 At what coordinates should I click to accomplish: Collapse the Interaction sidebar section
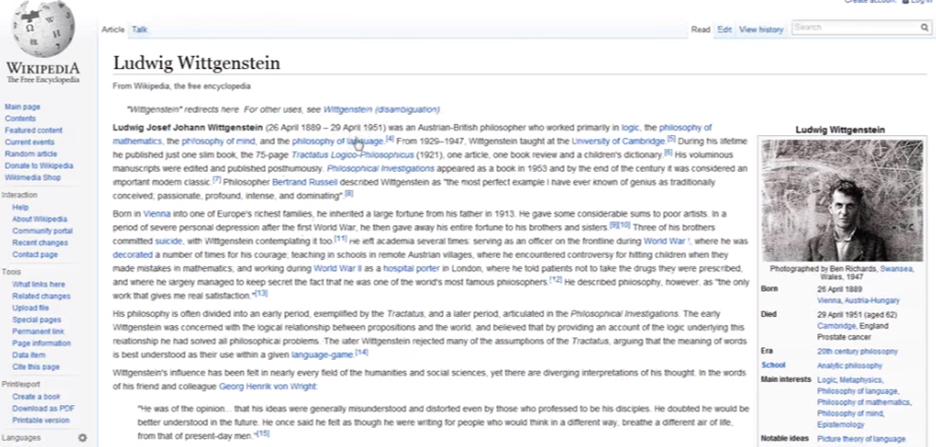point(19,195)
